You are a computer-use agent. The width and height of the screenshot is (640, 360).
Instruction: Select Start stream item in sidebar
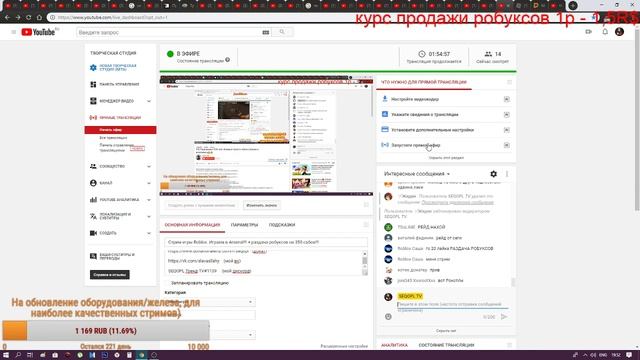(x=120, y=130)
